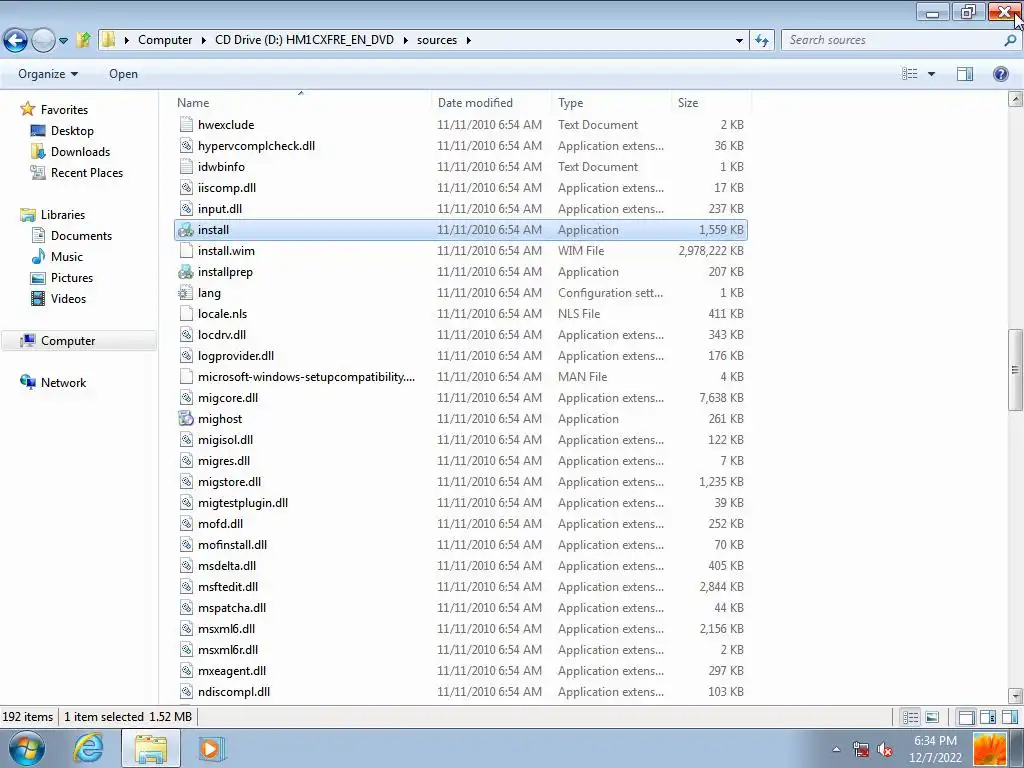Open Pictures library
Viewport: 1024px width, 768px height.
72,278
